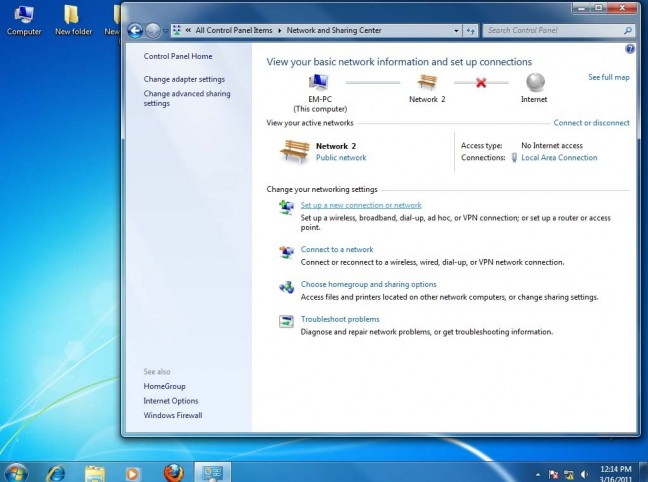Open the Help question mark icon
Screen dimensions: 648x482
click(x=629, y=49)
